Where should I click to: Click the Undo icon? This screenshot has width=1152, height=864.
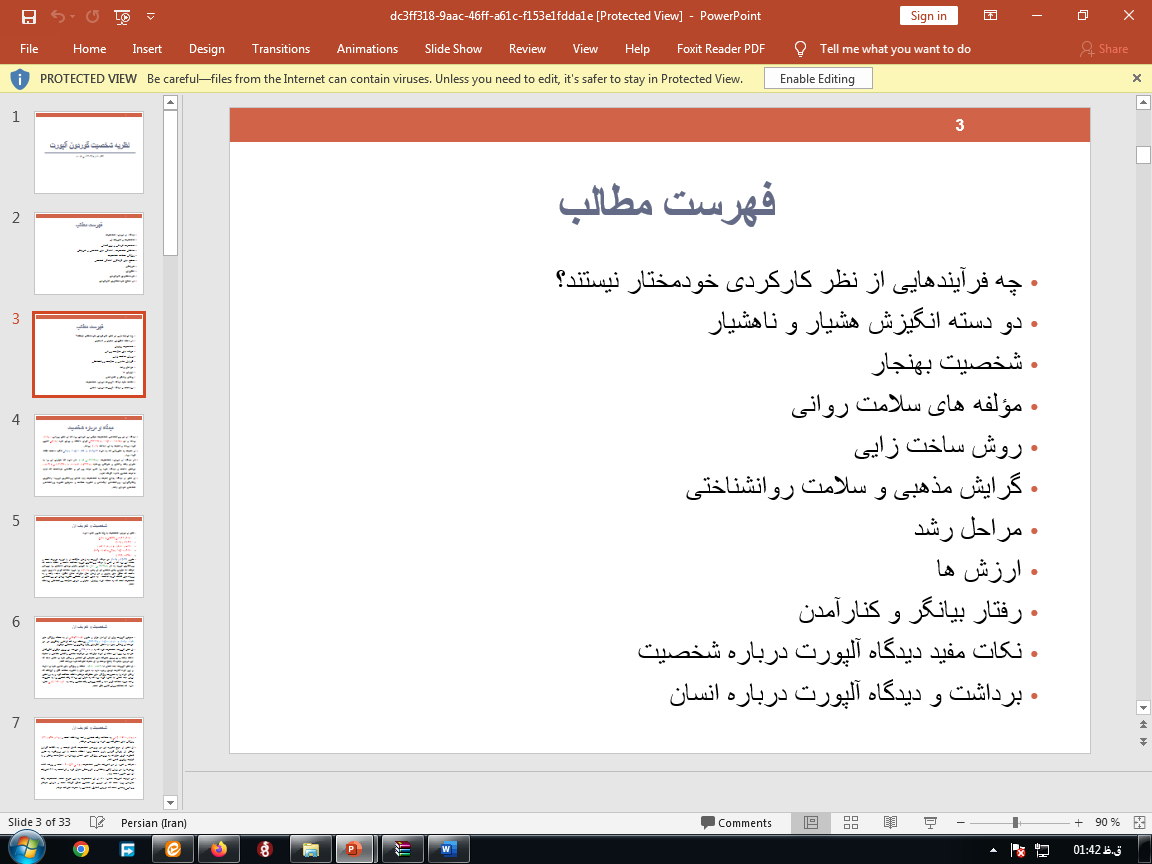(x=57, y=16)
